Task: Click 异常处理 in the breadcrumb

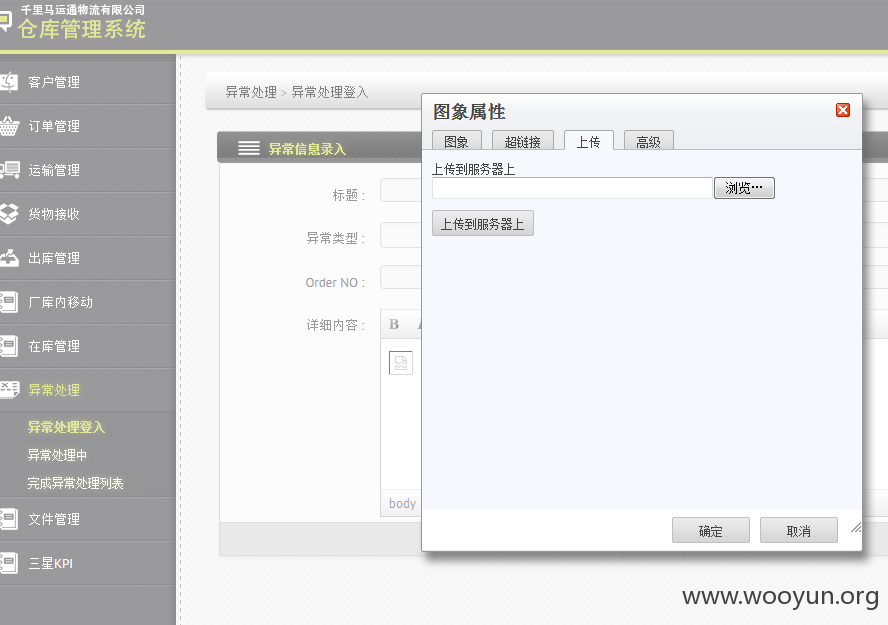Action: pyautogui.click(x=251, y=92)
